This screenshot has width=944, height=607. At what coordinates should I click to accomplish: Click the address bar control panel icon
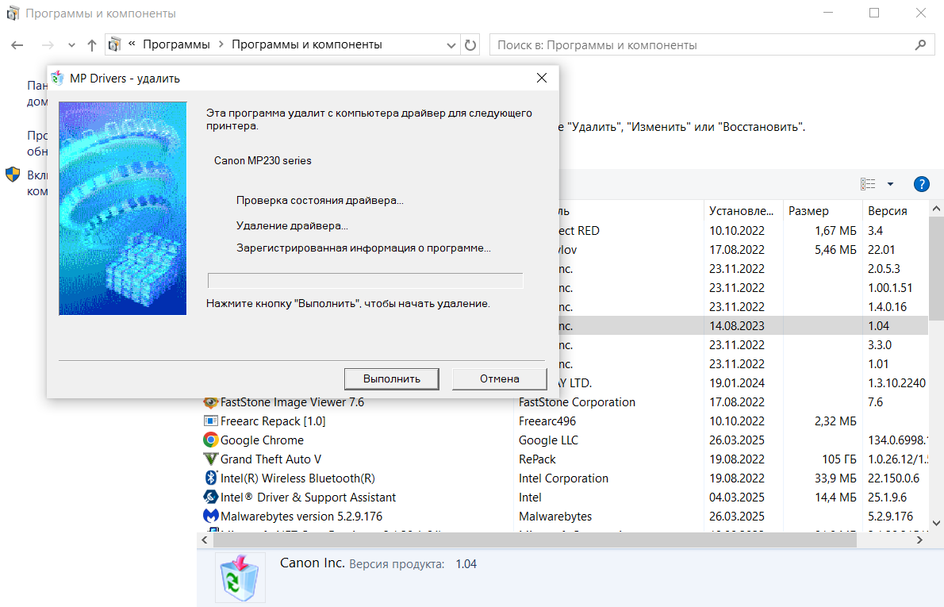(x=114, y=45)
